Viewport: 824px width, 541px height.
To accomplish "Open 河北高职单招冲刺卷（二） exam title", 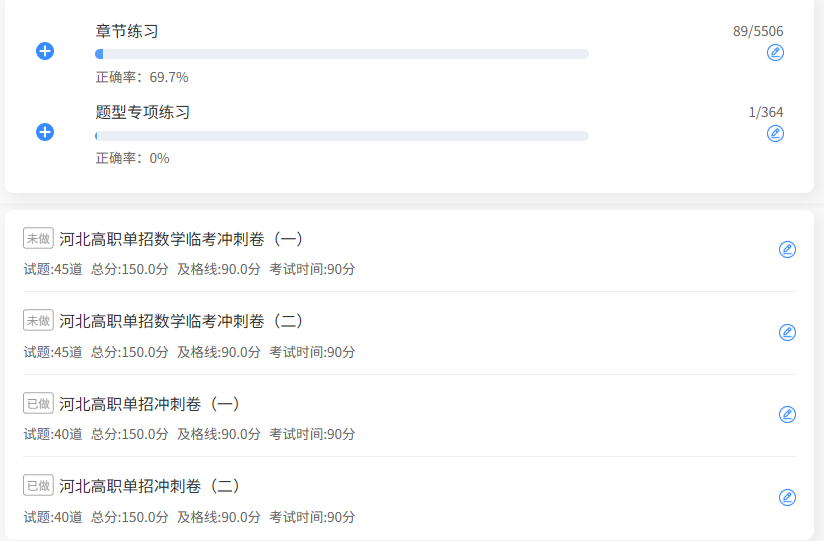I will coord(149,486).
